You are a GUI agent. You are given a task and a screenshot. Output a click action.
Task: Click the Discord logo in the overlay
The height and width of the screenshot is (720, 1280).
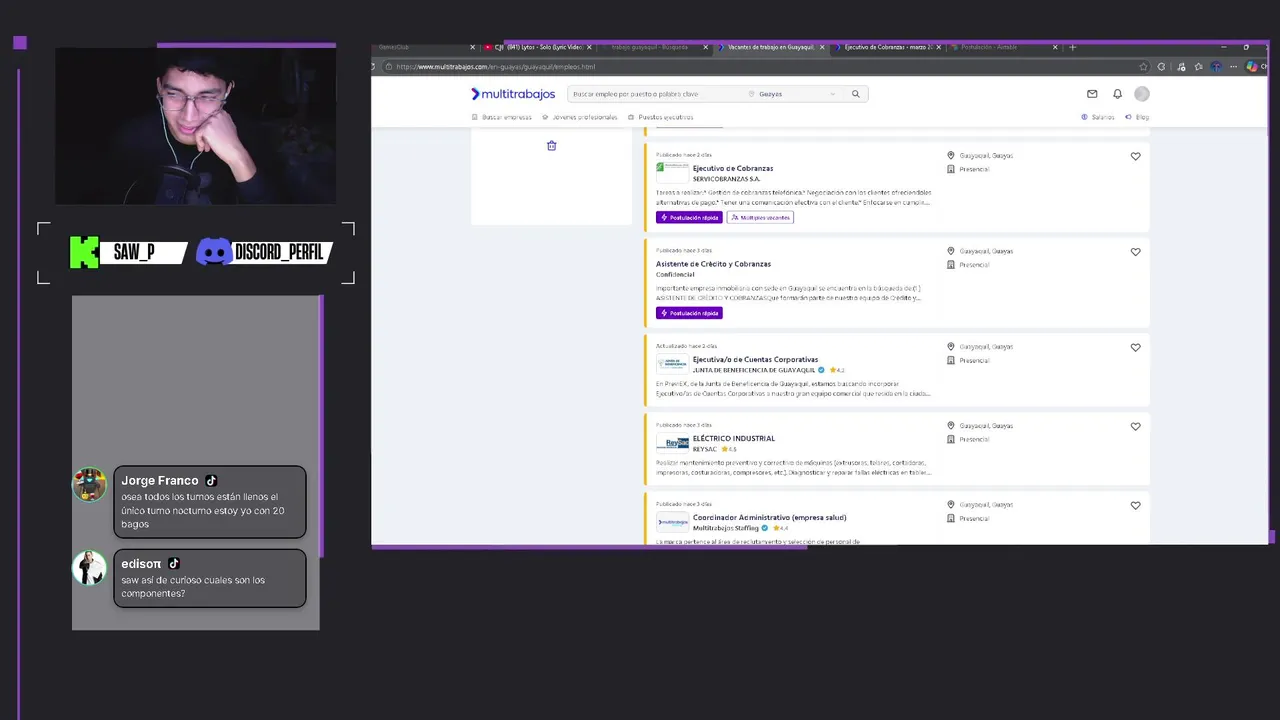(x=213, y=252)
